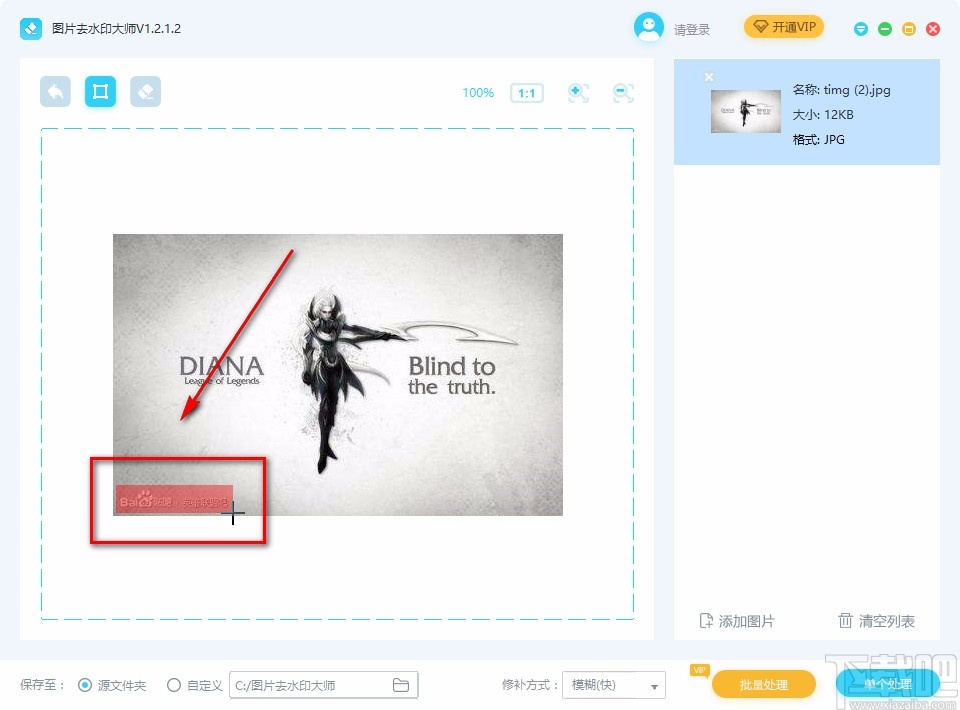This screenshot has width=960, height=710.
Task: Zoom out with the magnifier minus icon
Action: pyautogui.click(x=623, y=93)
